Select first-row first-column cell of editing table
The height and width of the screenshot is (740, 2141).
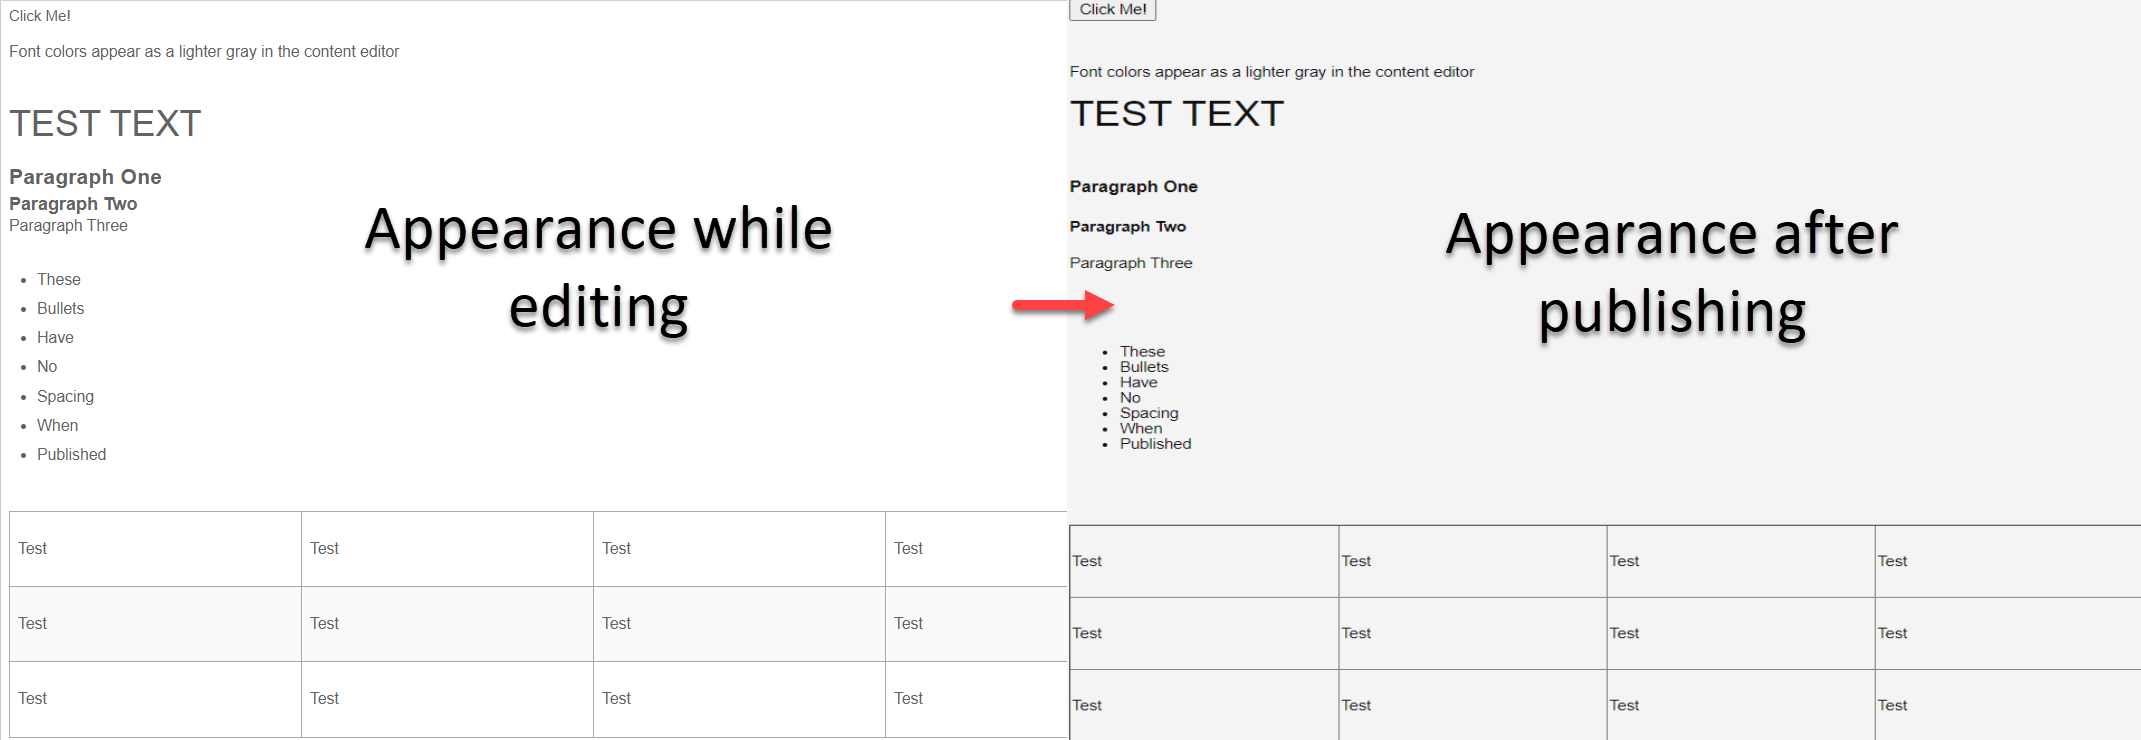tap(155, 549)
